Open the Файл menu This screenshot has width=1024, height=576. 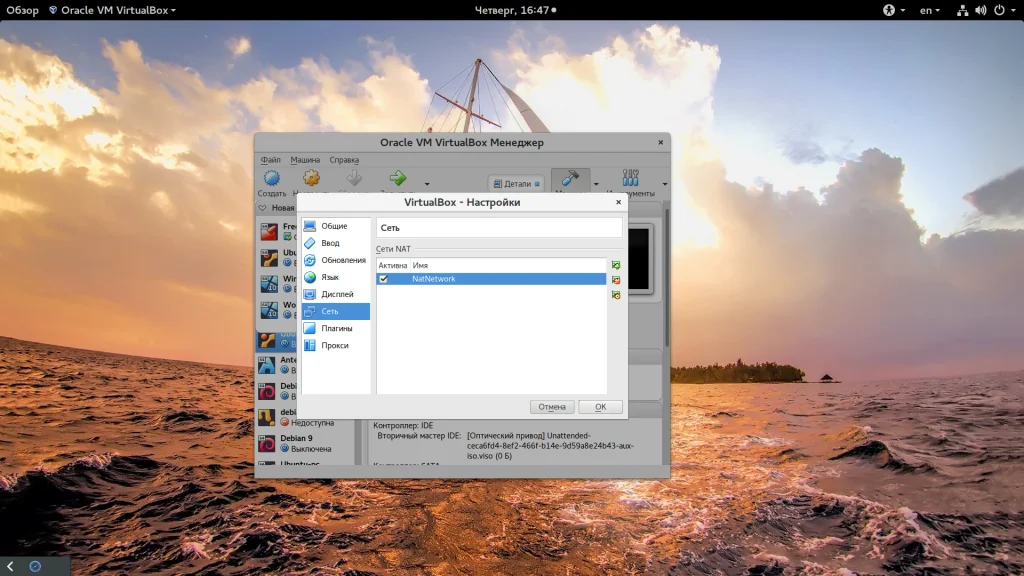270,160
